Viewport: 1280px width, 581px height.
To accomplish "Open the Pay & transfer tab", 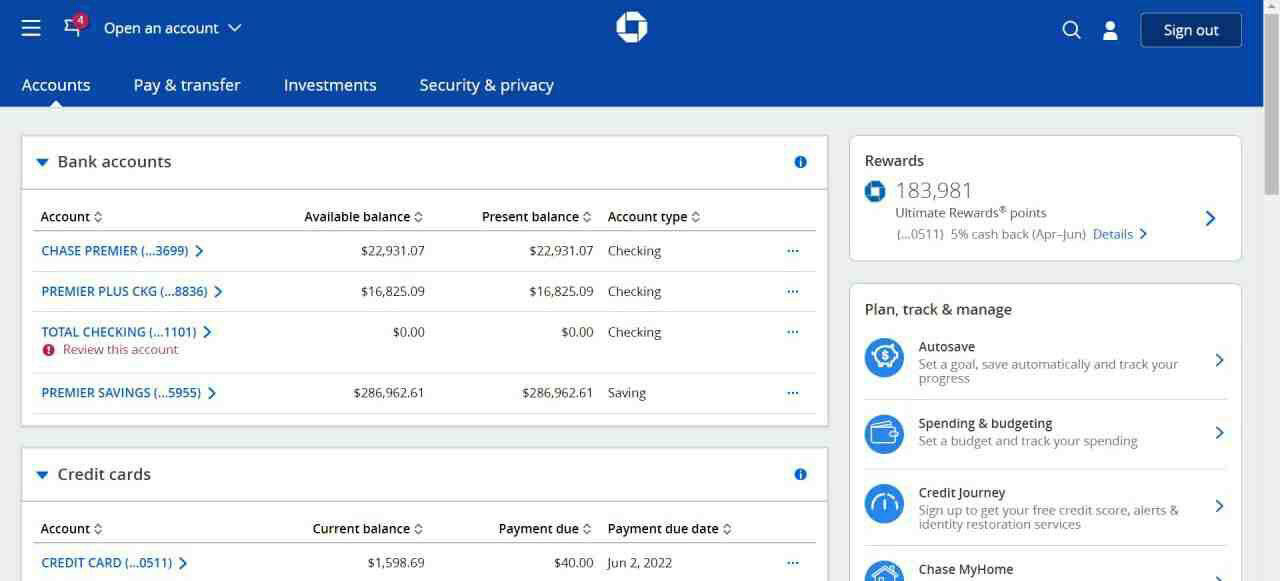I will [187, 85].
